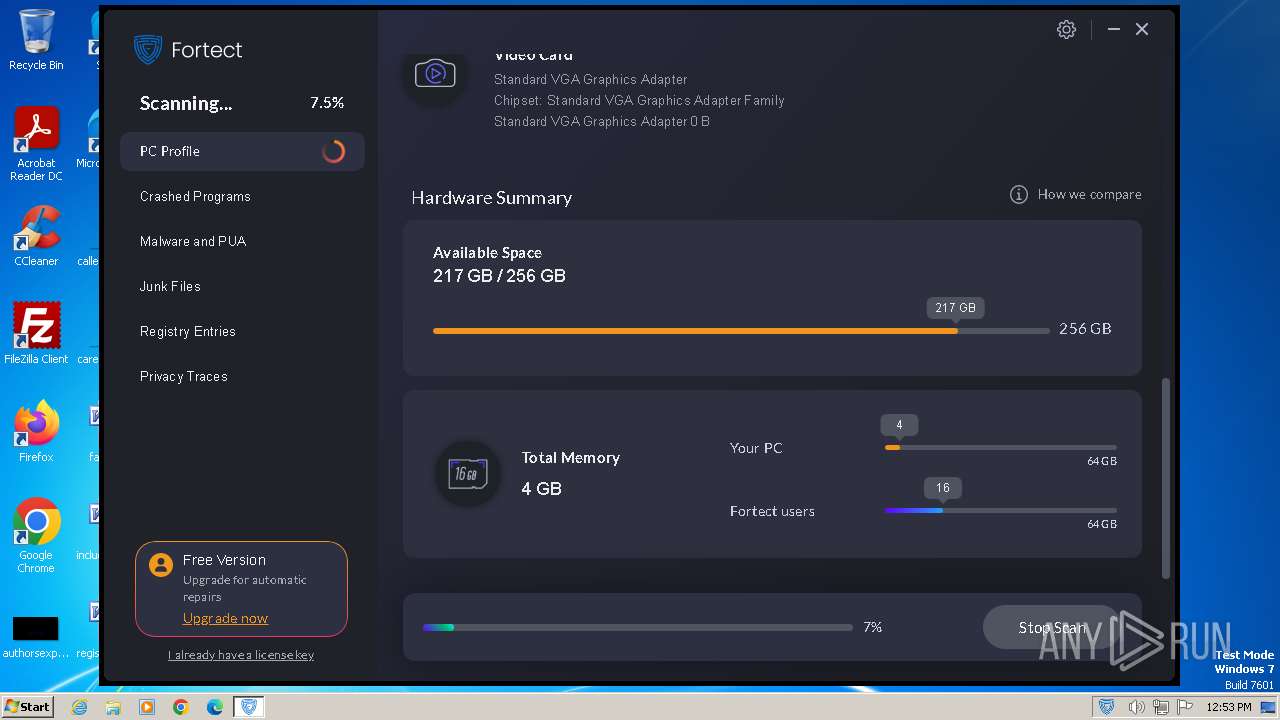This screenshot has height=720, width=1280.
Task: Open Microsoft Edge from the taskbar
Action: pos(215,707)
